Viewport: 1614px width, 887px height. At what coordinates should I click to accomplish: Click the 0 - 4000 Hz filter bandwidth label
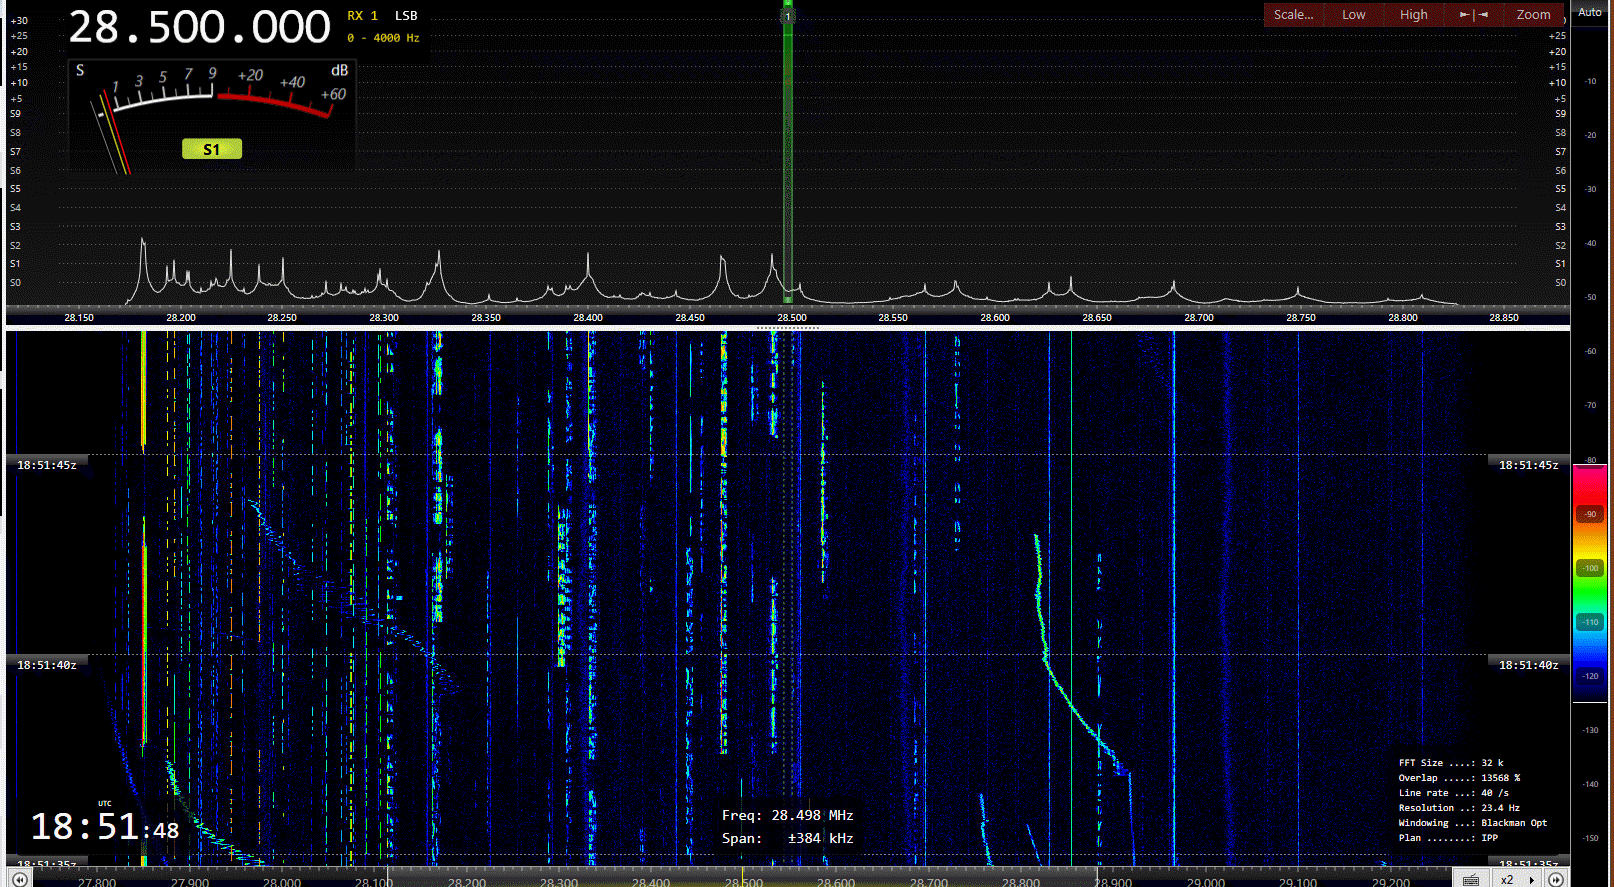click(x=383, y=38)
